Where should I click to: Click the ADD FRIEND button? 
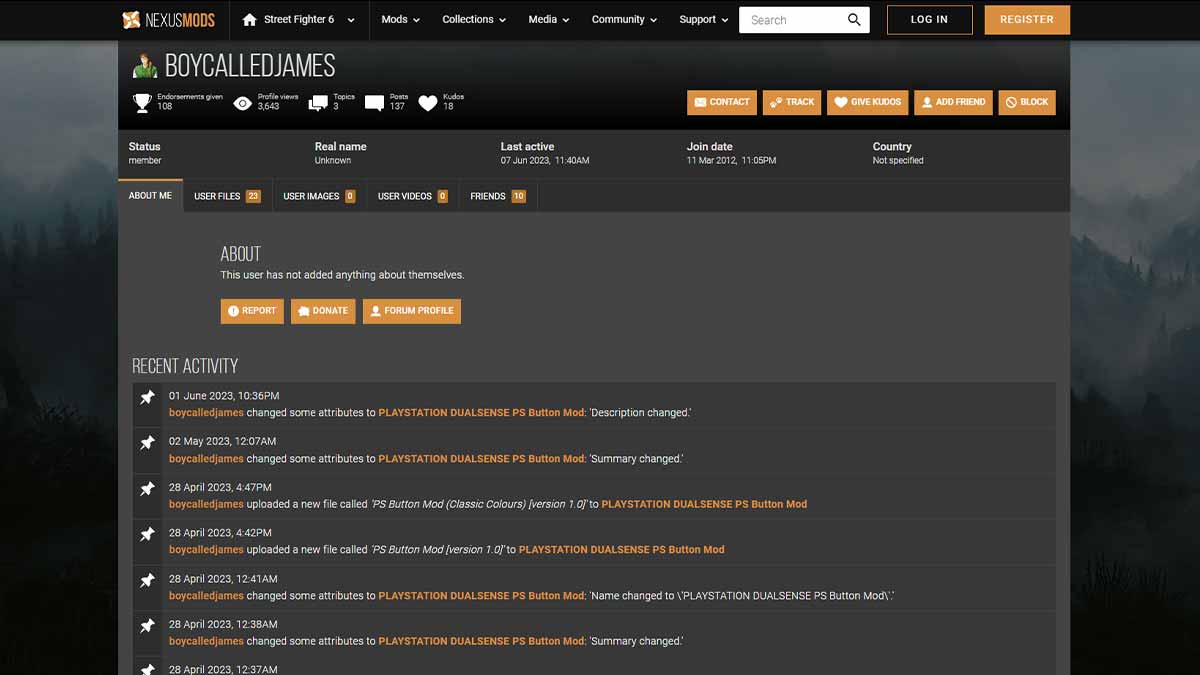click(x=953, y=102)
